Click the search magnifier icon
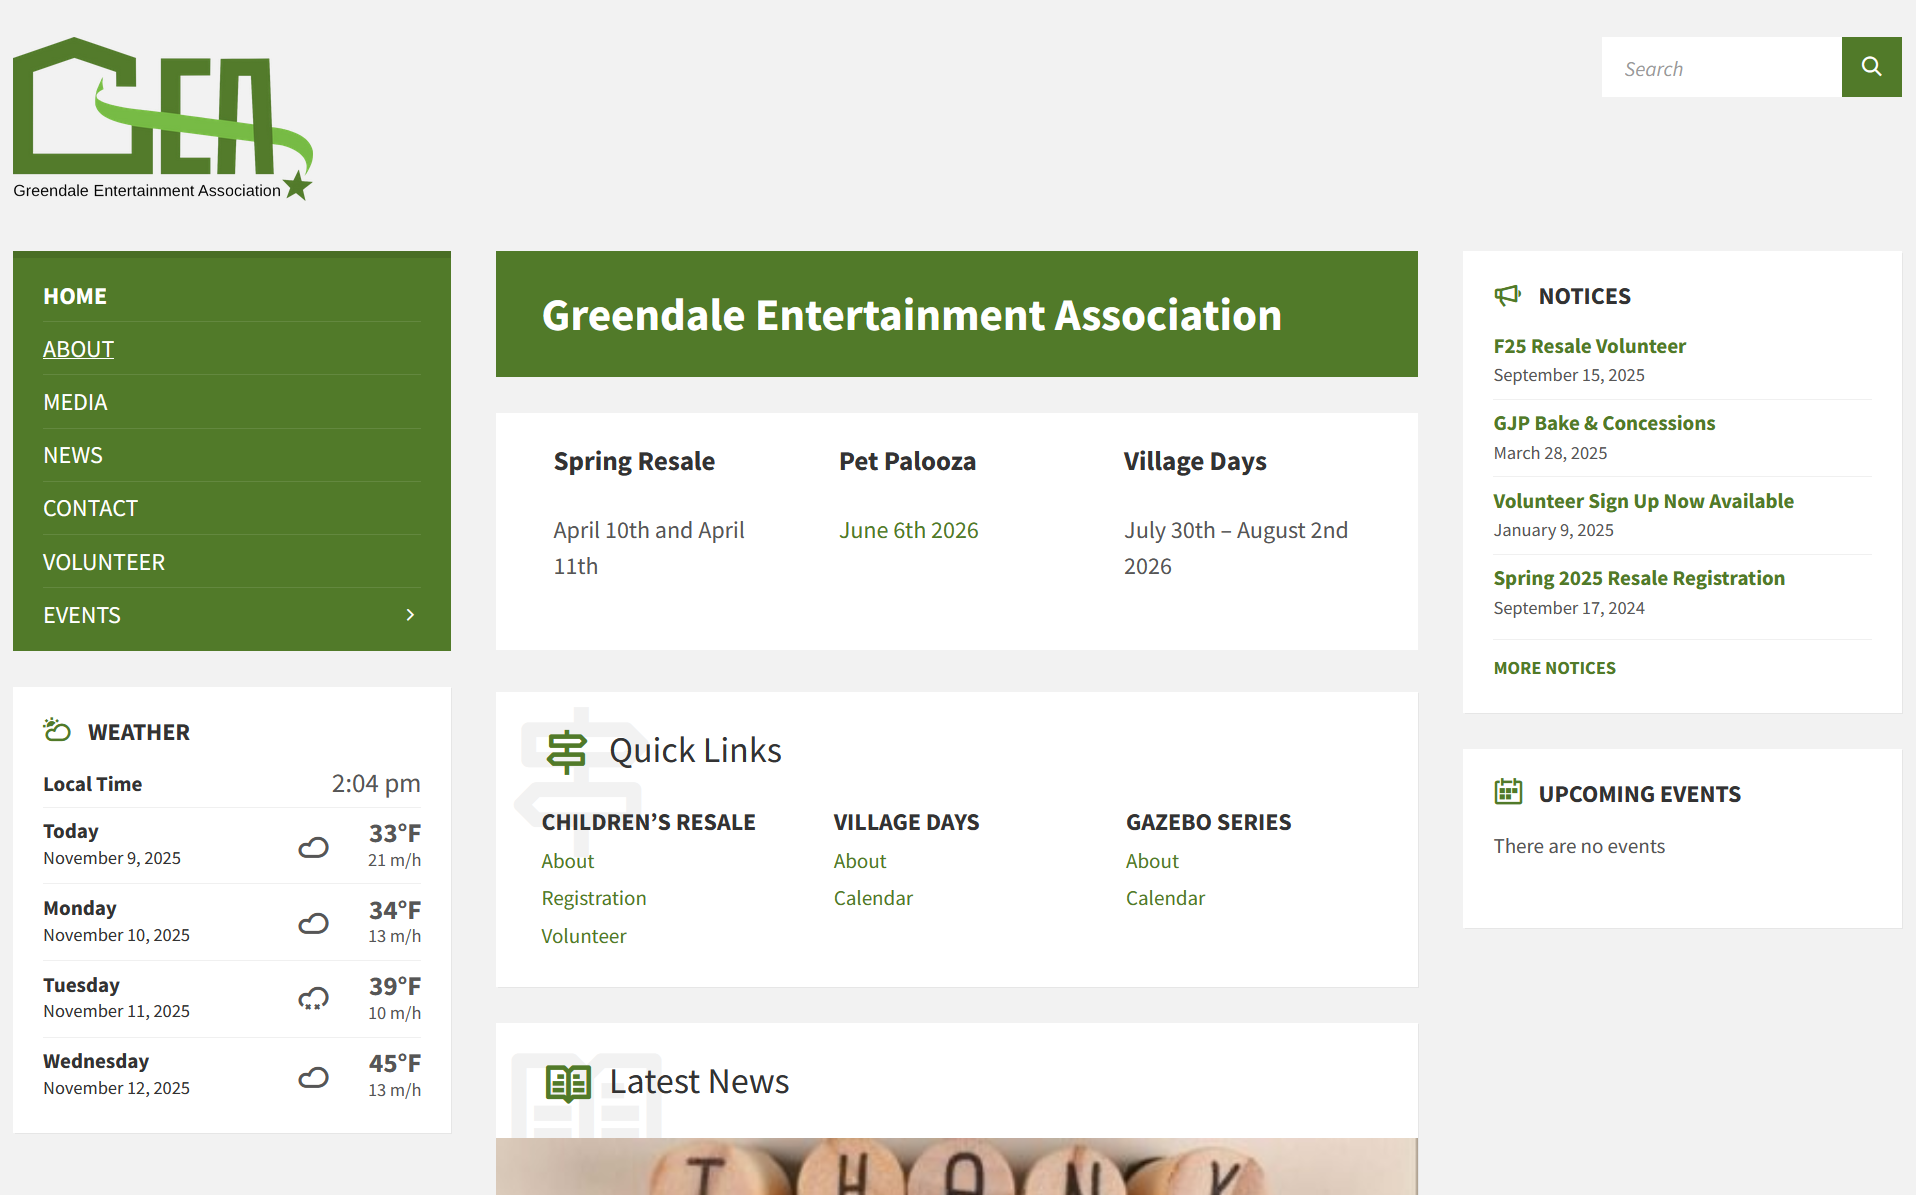The height and width of the screenshot is (1195, 1916). tap(1871, 67)
